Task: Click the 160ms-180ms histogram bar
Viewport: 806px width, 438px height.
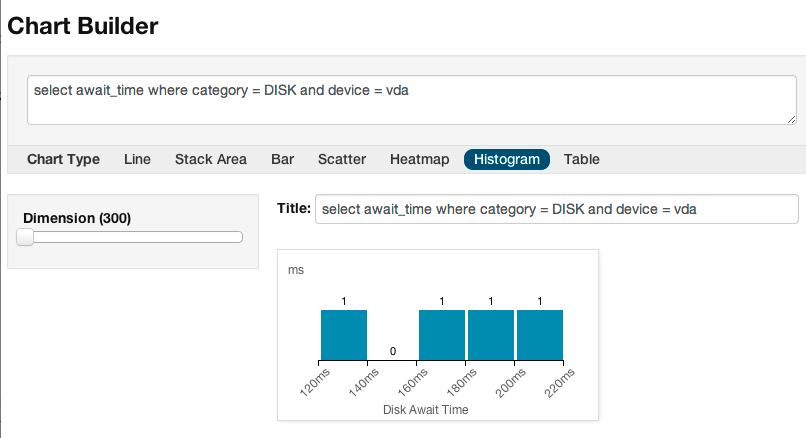Action: (442, 335)
